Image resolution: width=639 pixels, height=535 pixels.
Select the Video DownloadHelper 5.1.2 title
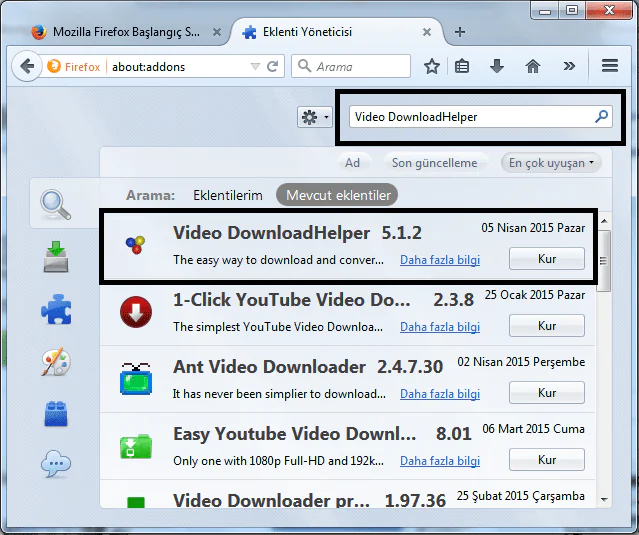297,233
